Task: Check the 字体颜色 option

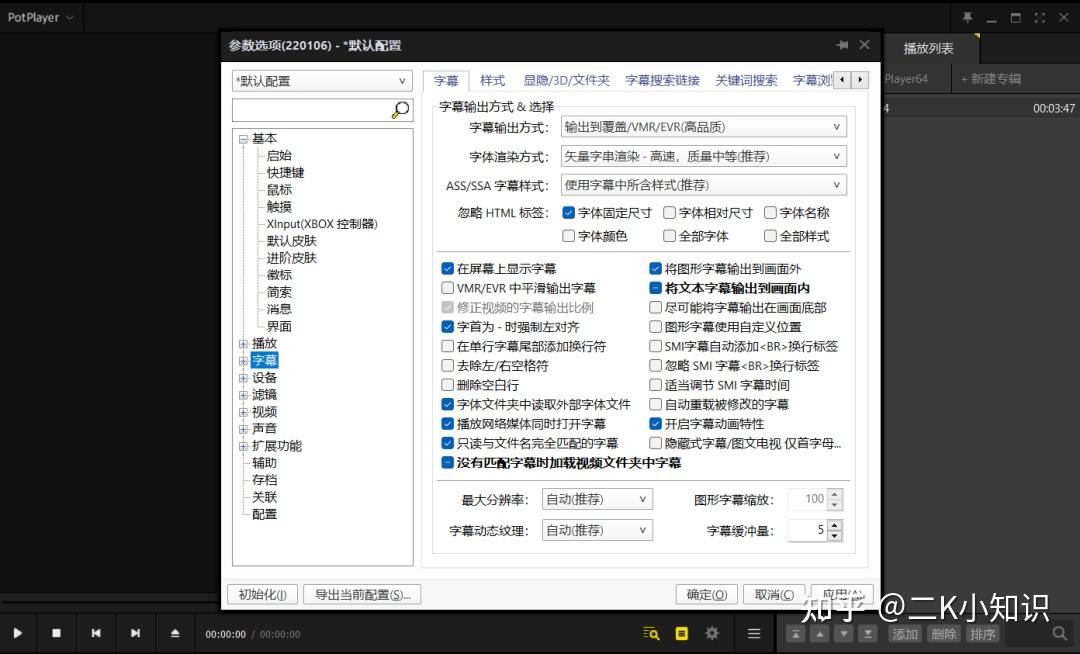Action: (570, 234)
